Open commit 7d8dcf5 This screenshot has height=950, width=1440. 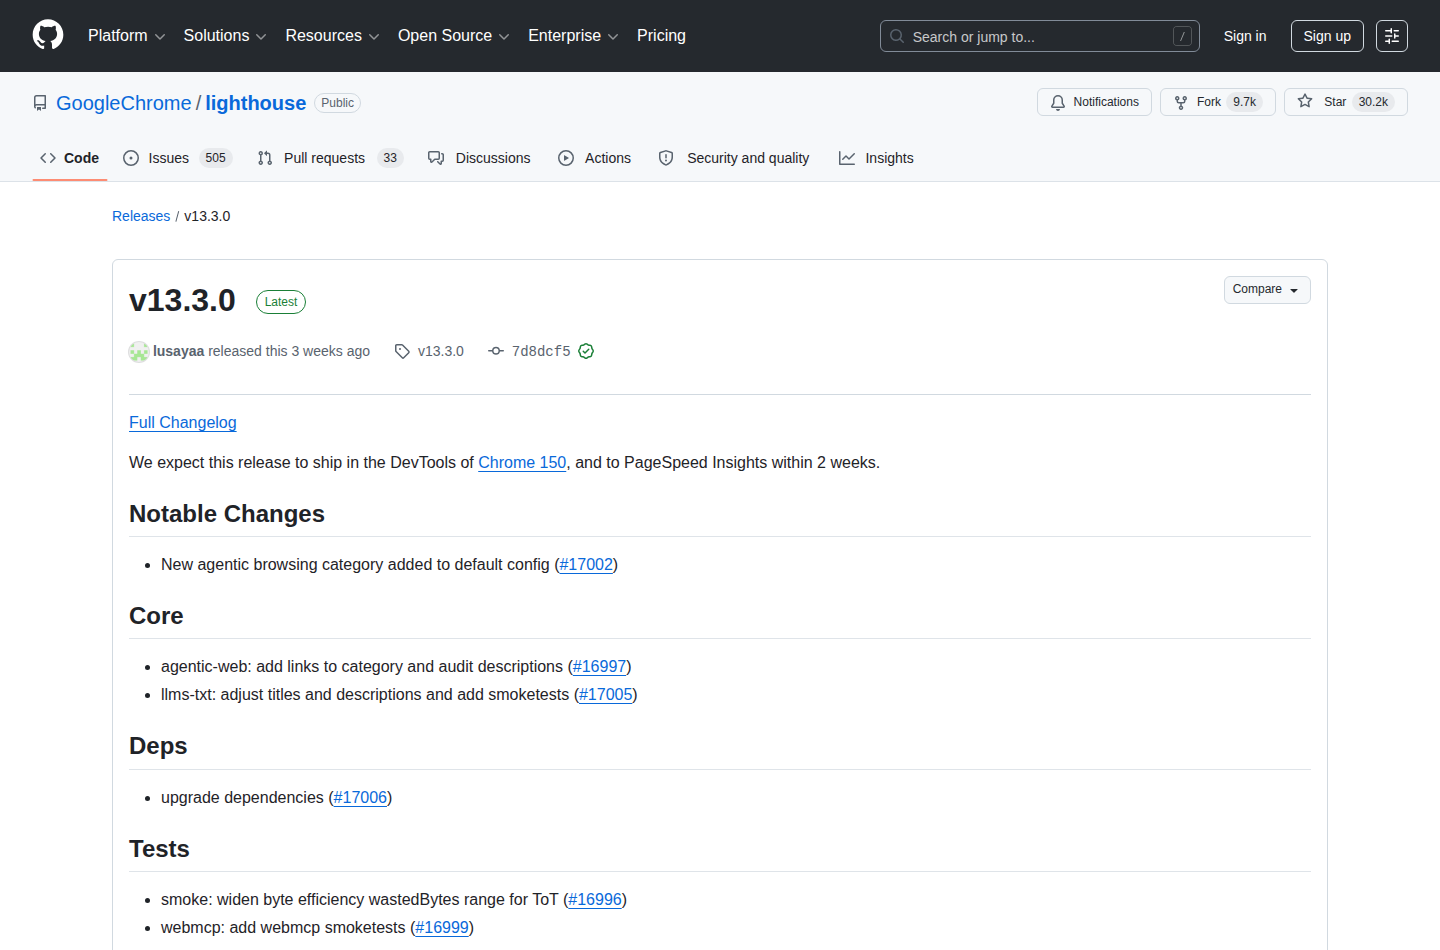tap(541, 351)
